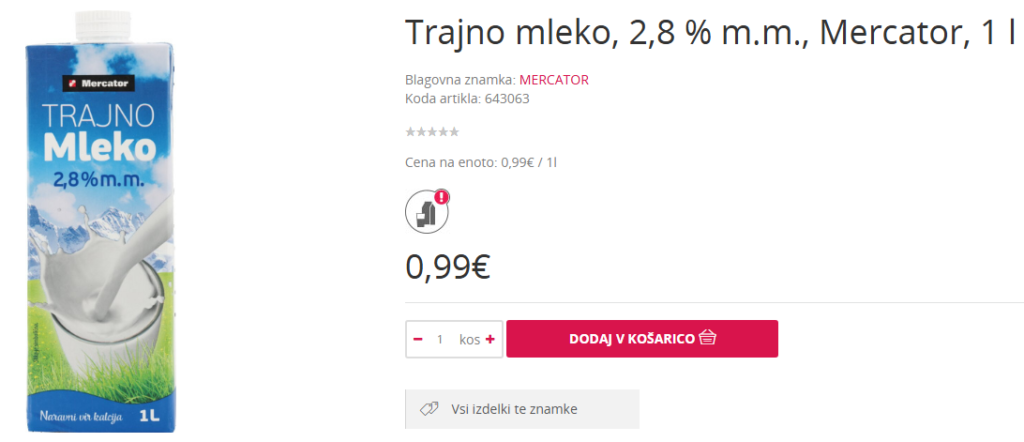Screen dimensions: 1024x442
Task: Click the 0,99€ price
Action: tap(447, 266)
